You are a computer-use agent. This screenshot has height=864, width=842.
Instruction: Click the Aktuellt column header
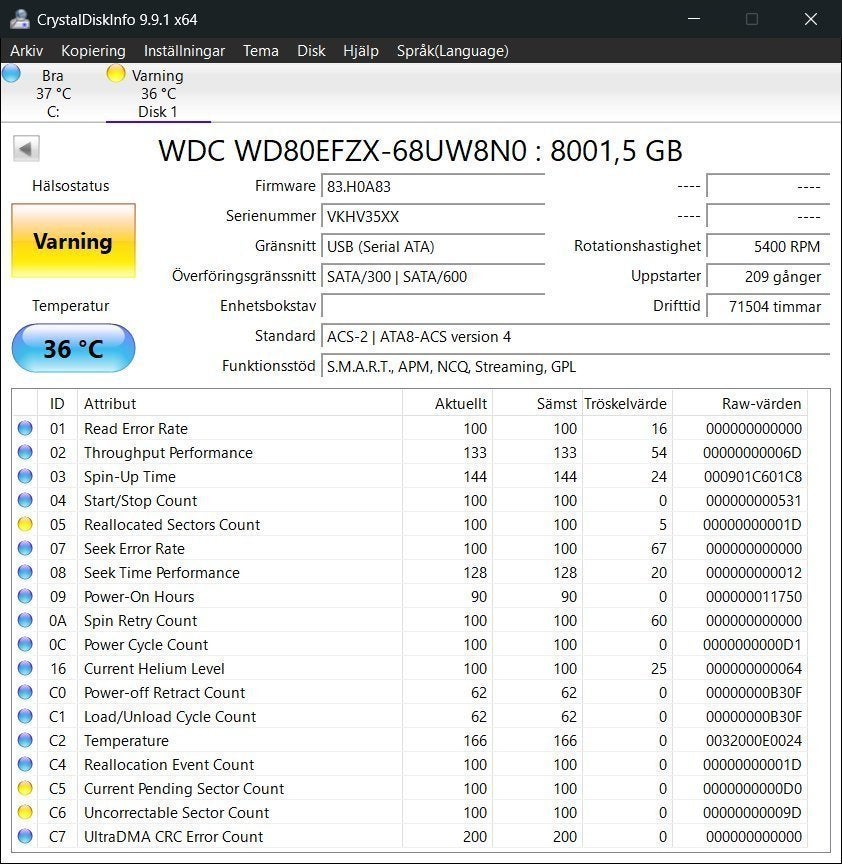pos(447,403)
